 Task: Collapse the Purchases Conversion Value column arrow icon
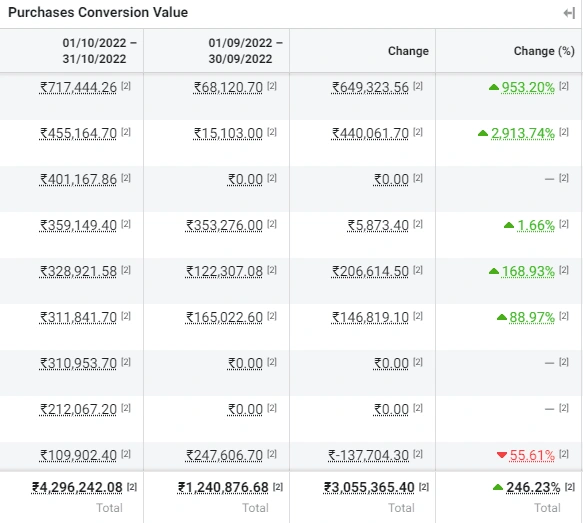pos(569,13)
